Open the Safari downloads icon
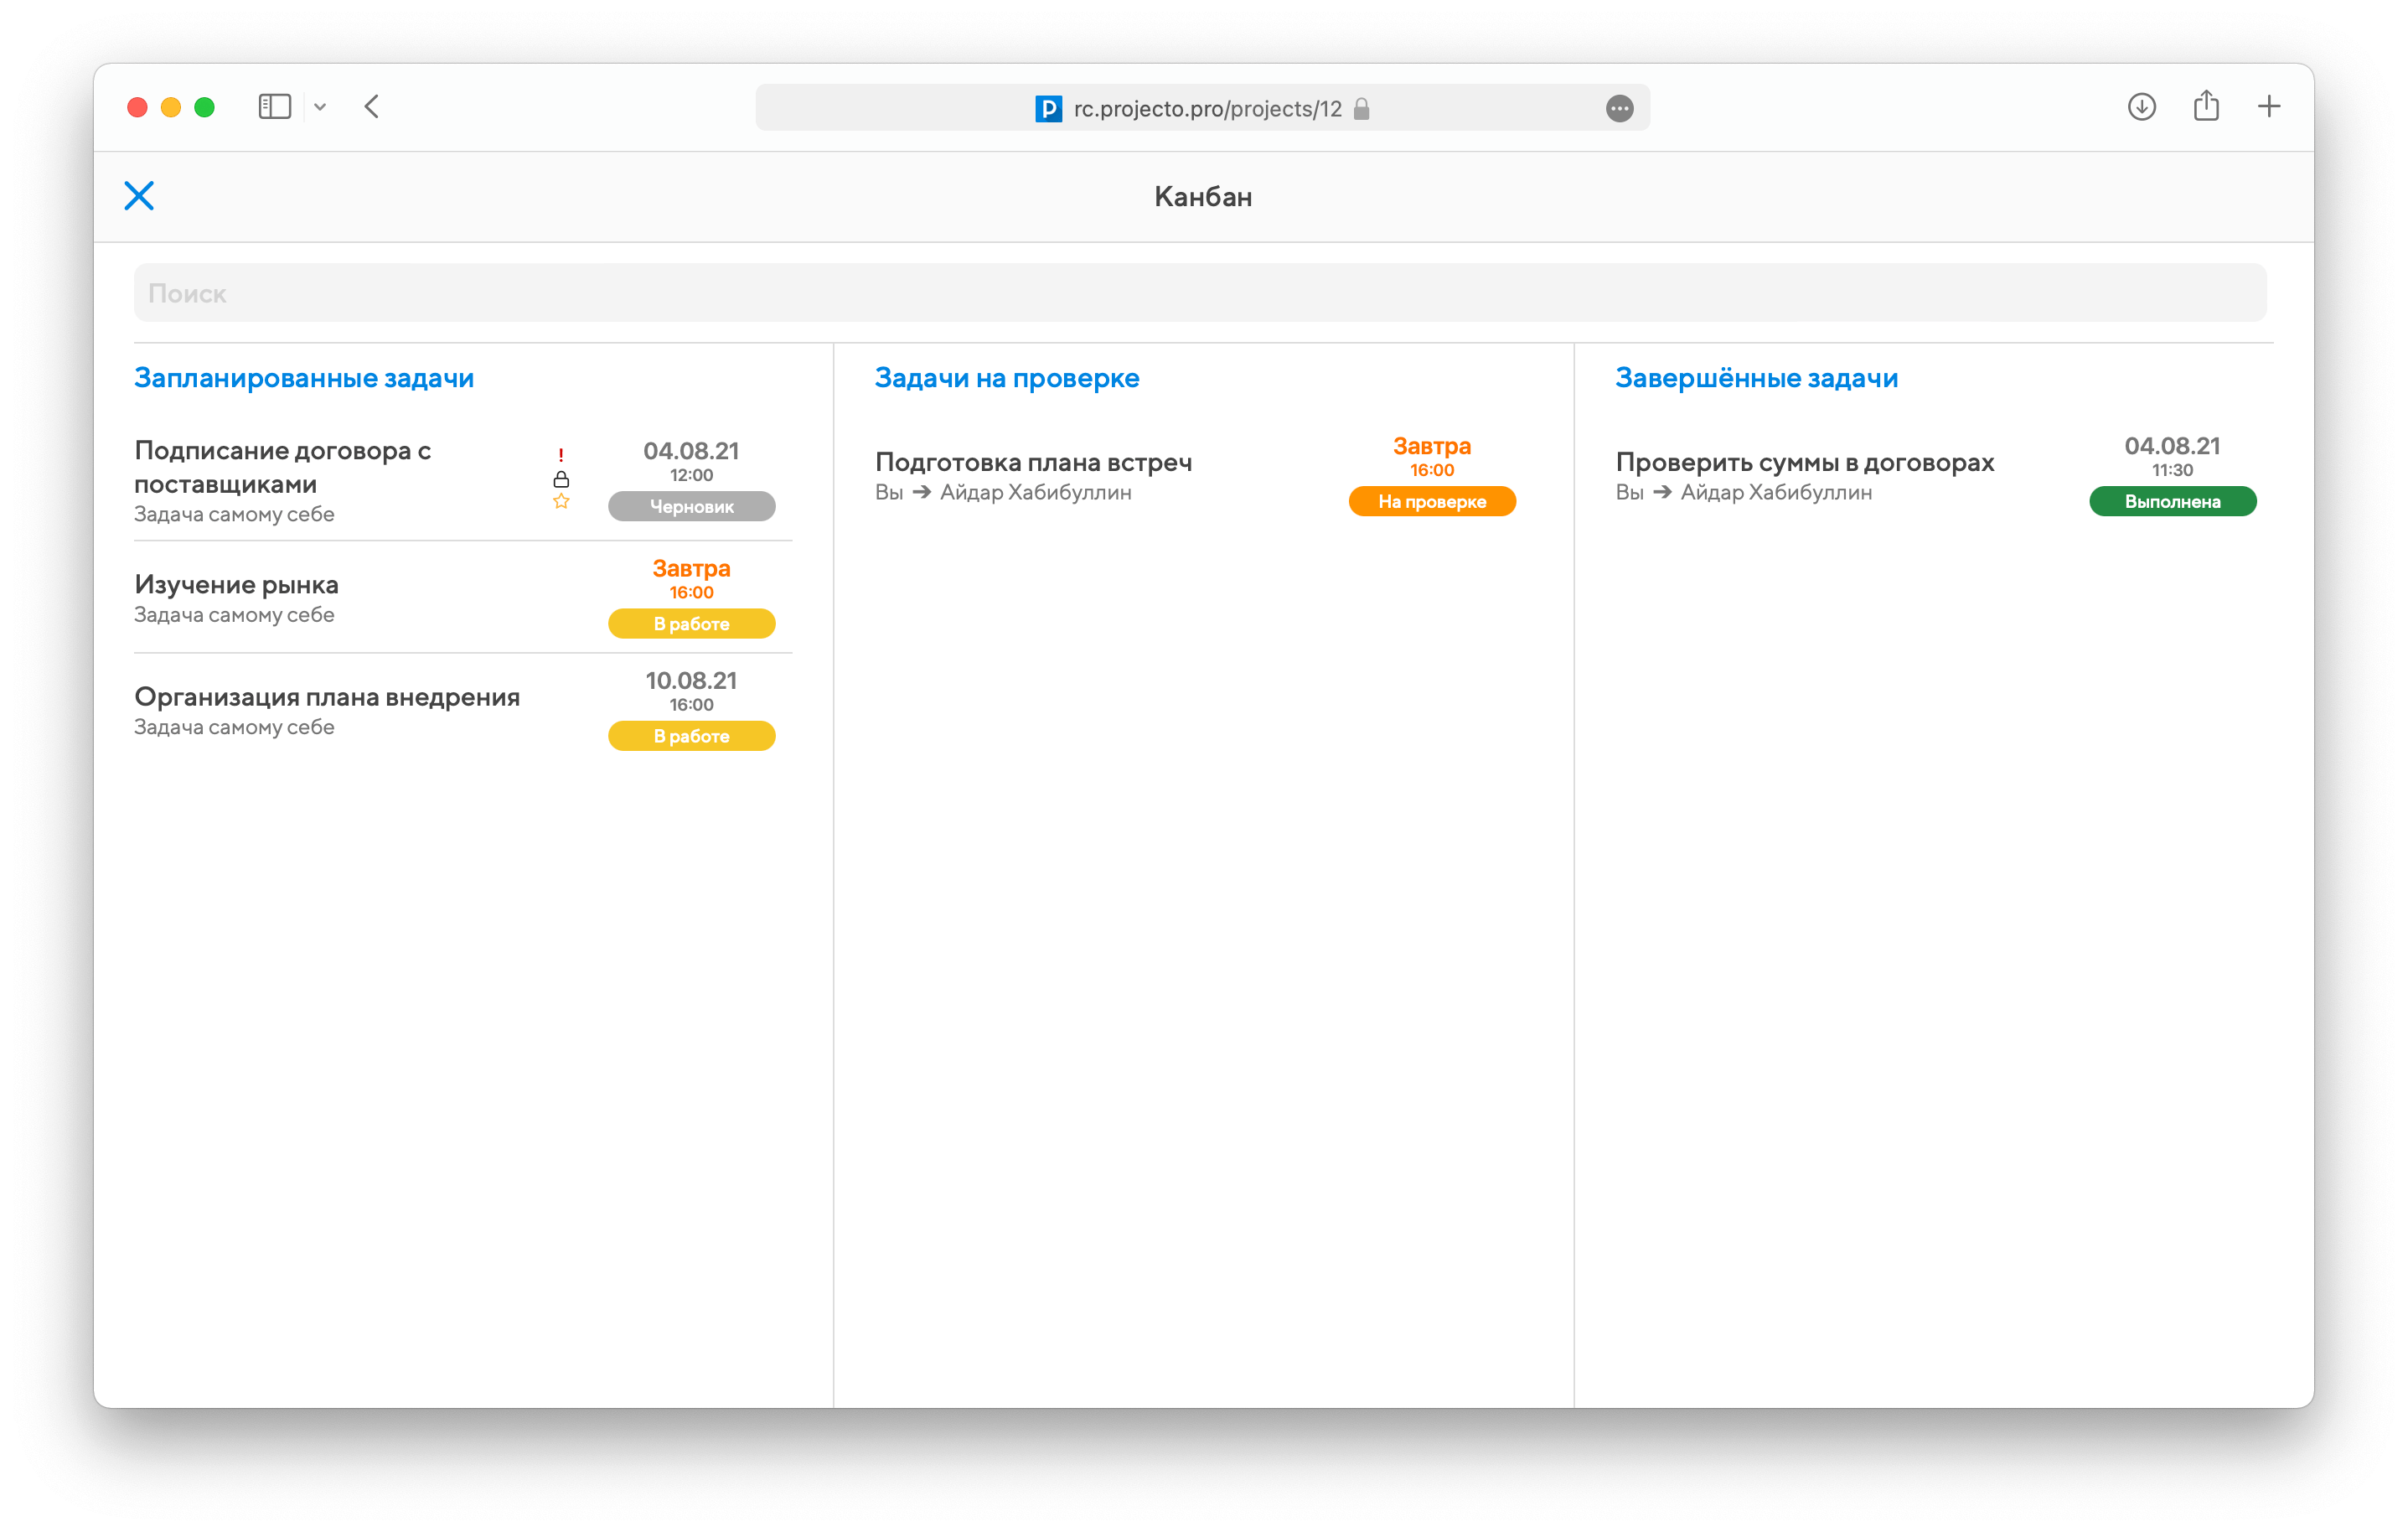This screenshot has height=1532, width=2408. (2141, 107)
